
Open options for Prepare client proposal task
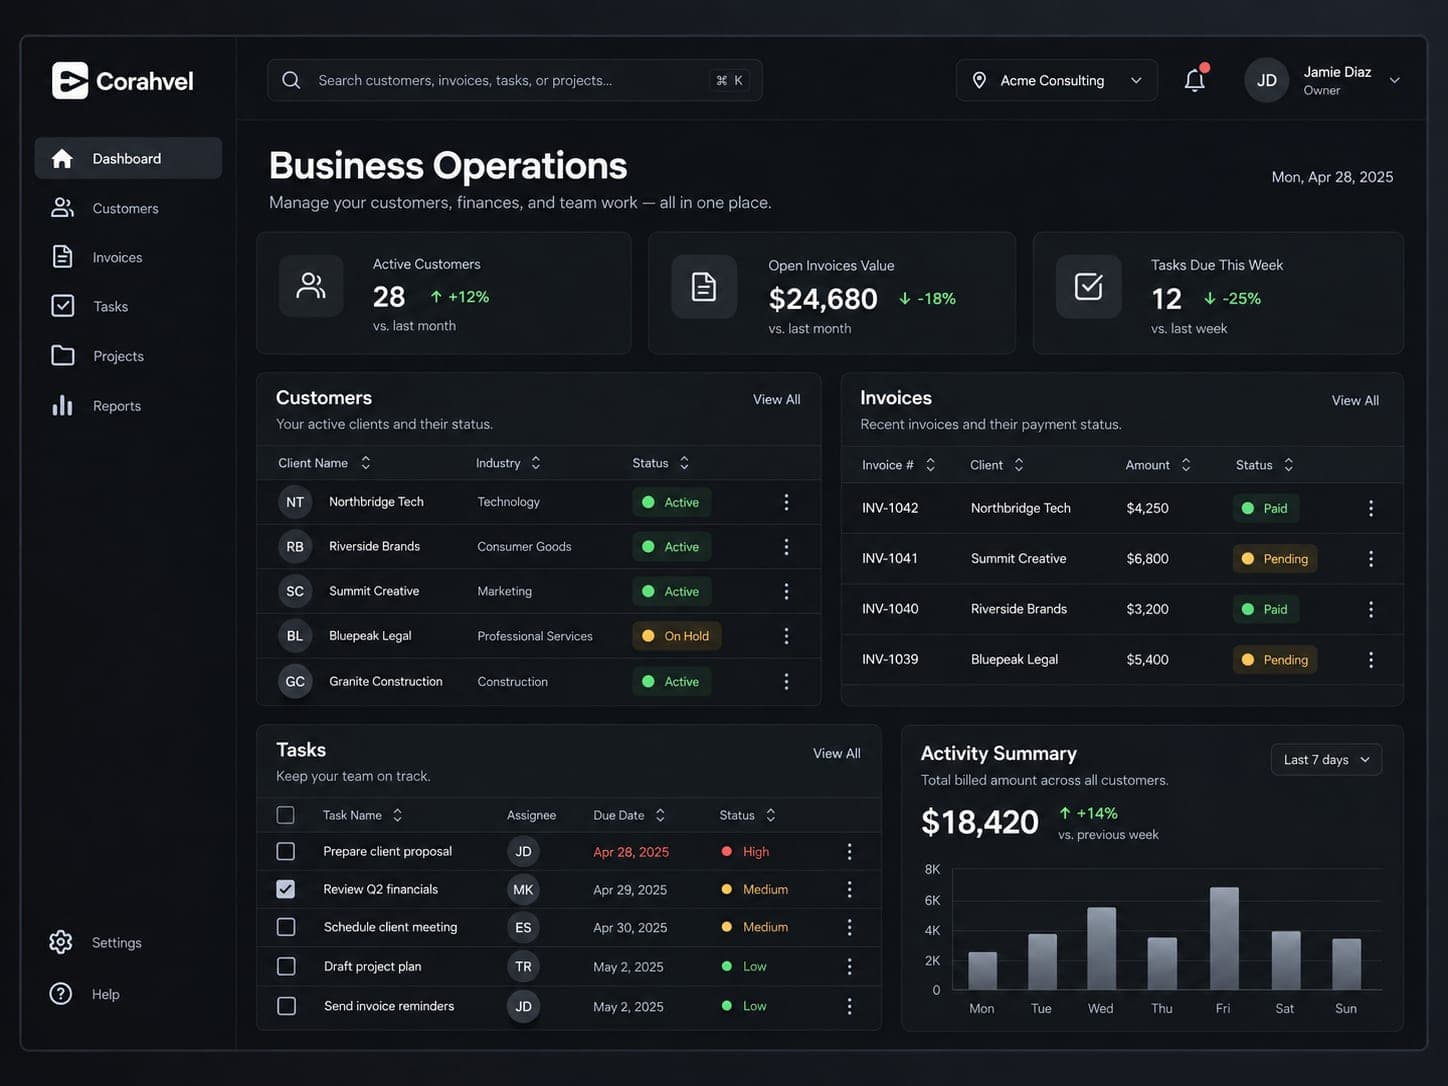point(849,851)
